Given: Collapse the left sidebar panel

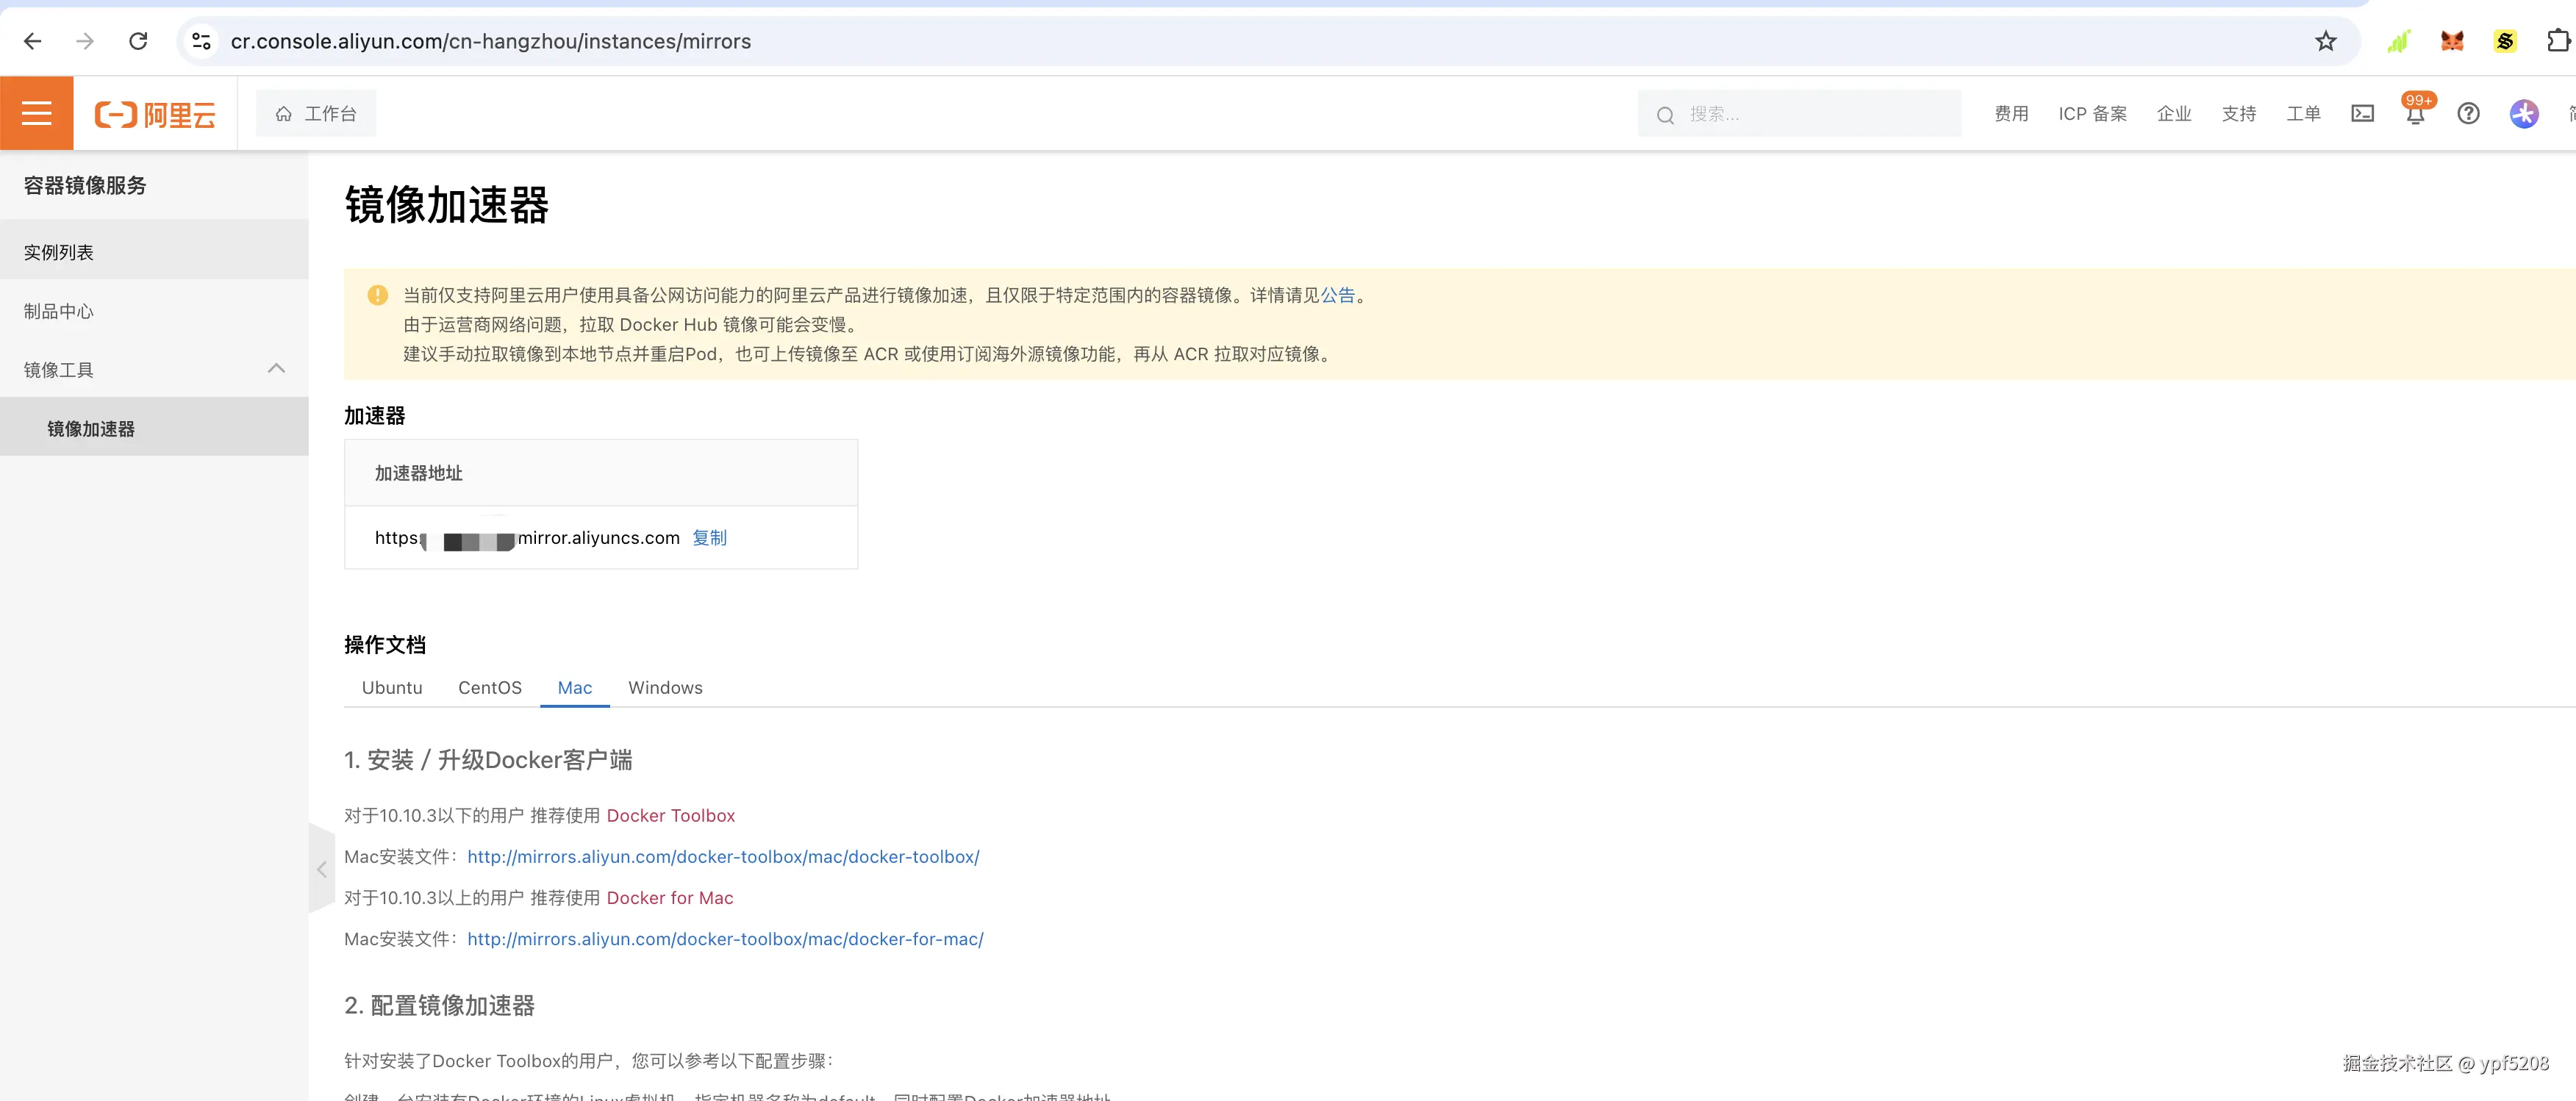Looking at the screenshot, I should pos(321,869).
